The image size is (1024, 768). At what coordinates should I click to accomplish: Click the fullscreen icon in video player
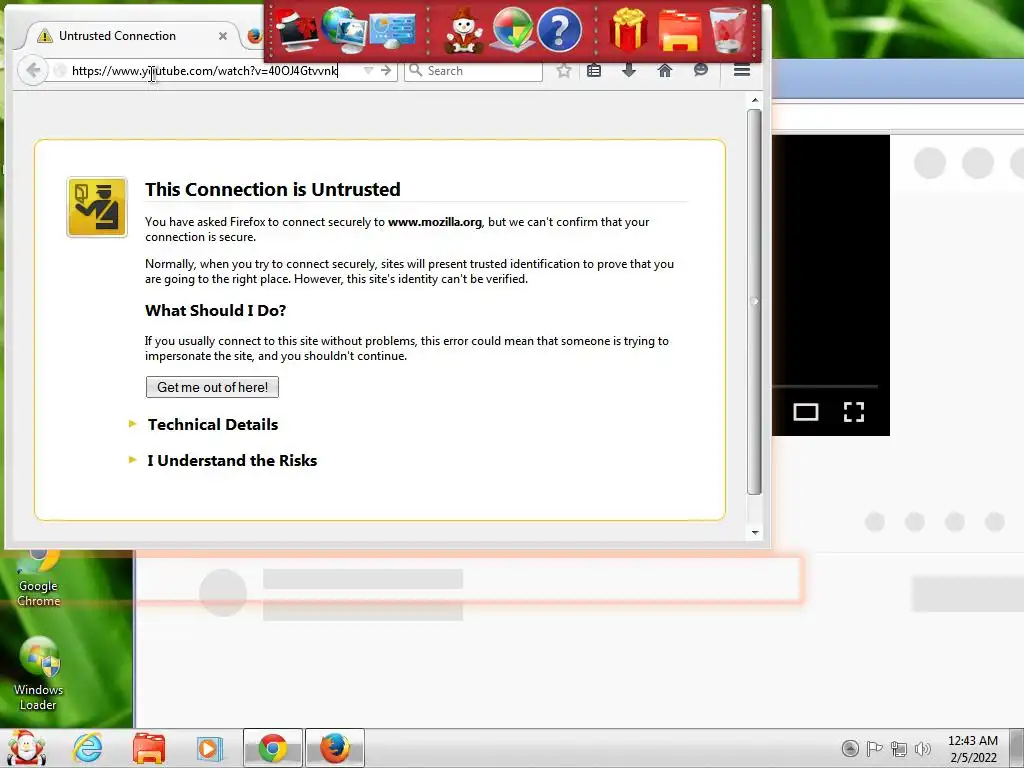(854, 412)
